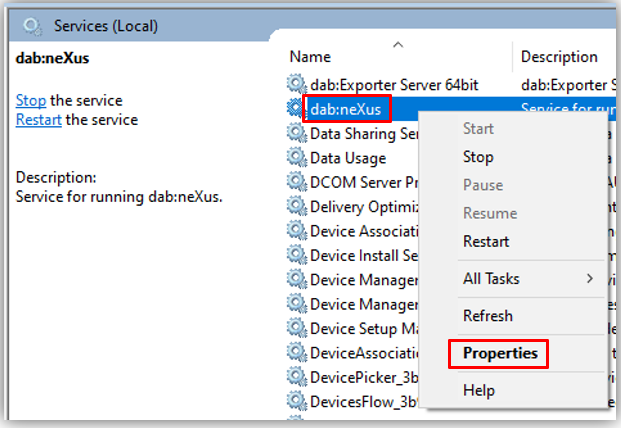Choose Refresh in the context menu
Viewport: 621px width, 428px height.
click(x=488, y=316)
